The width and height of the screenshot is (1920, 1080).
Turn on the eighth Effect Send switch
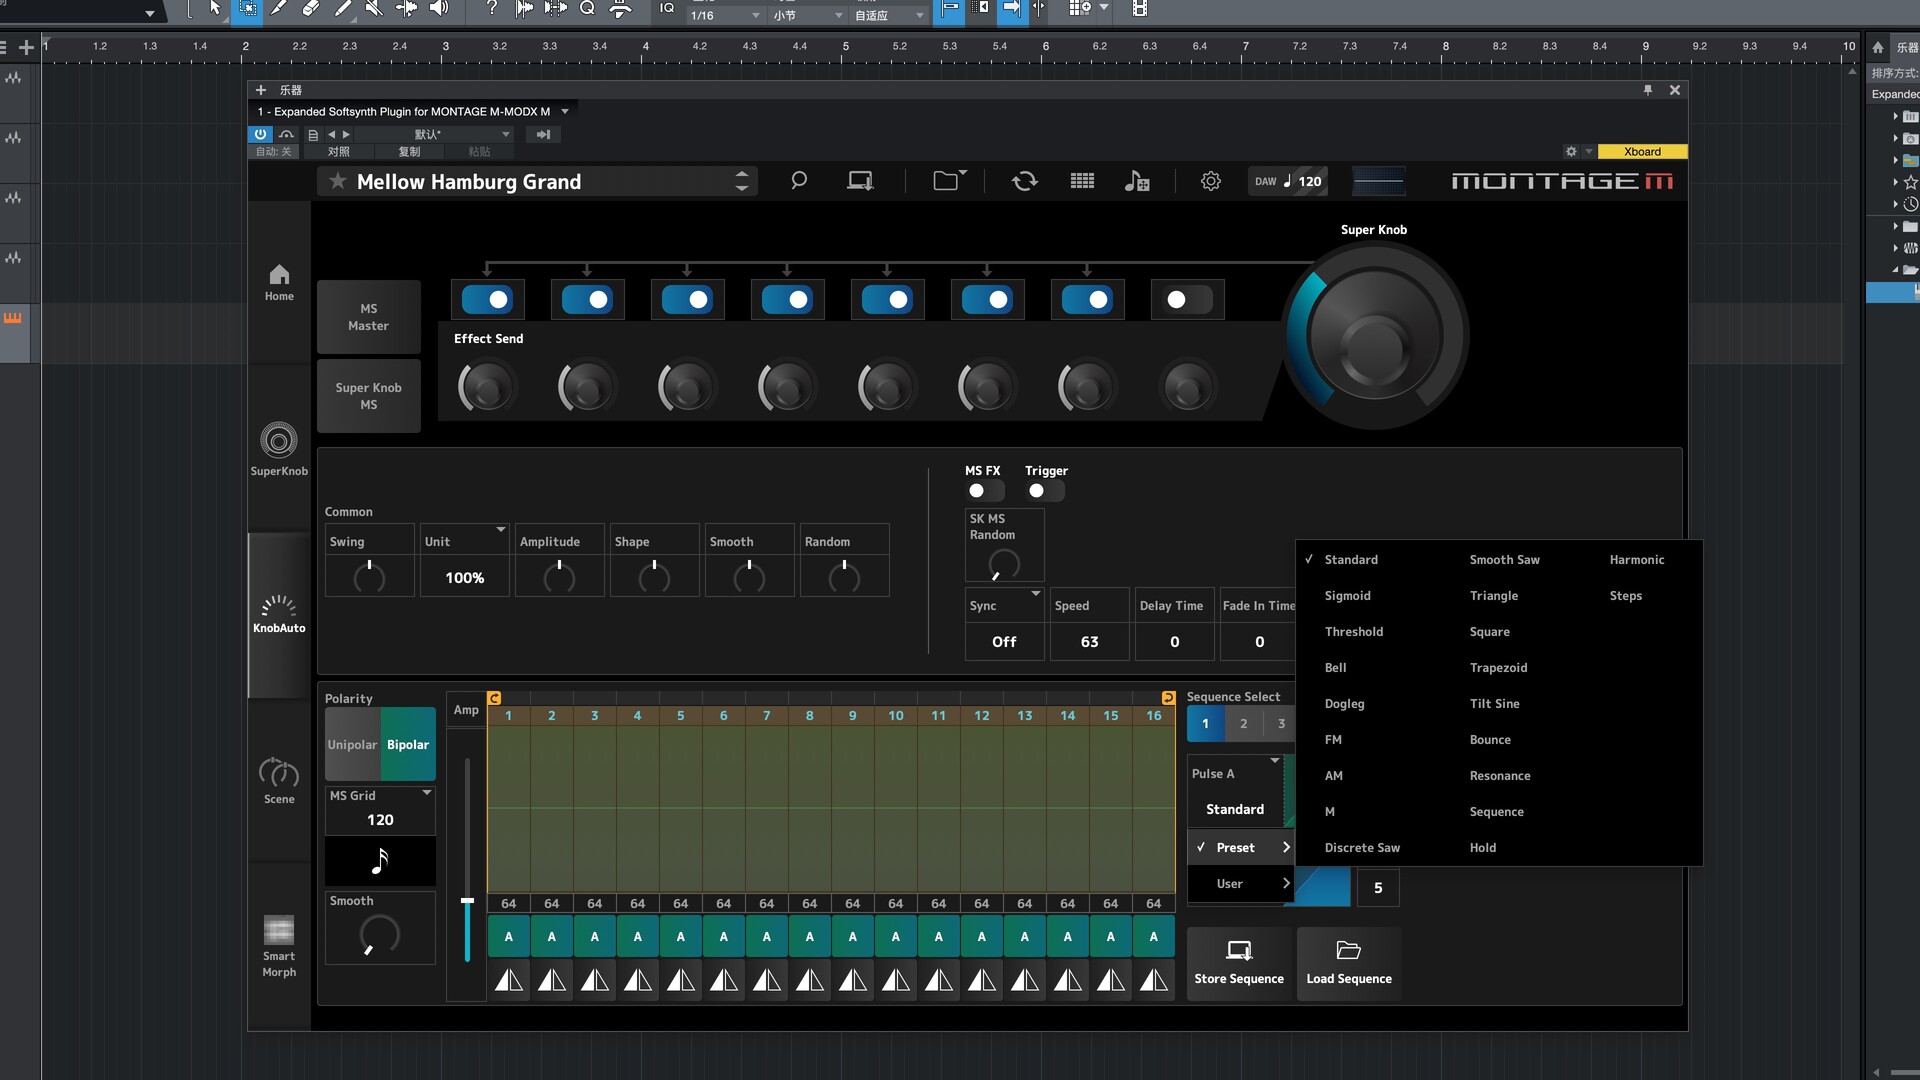(1187, 300)
